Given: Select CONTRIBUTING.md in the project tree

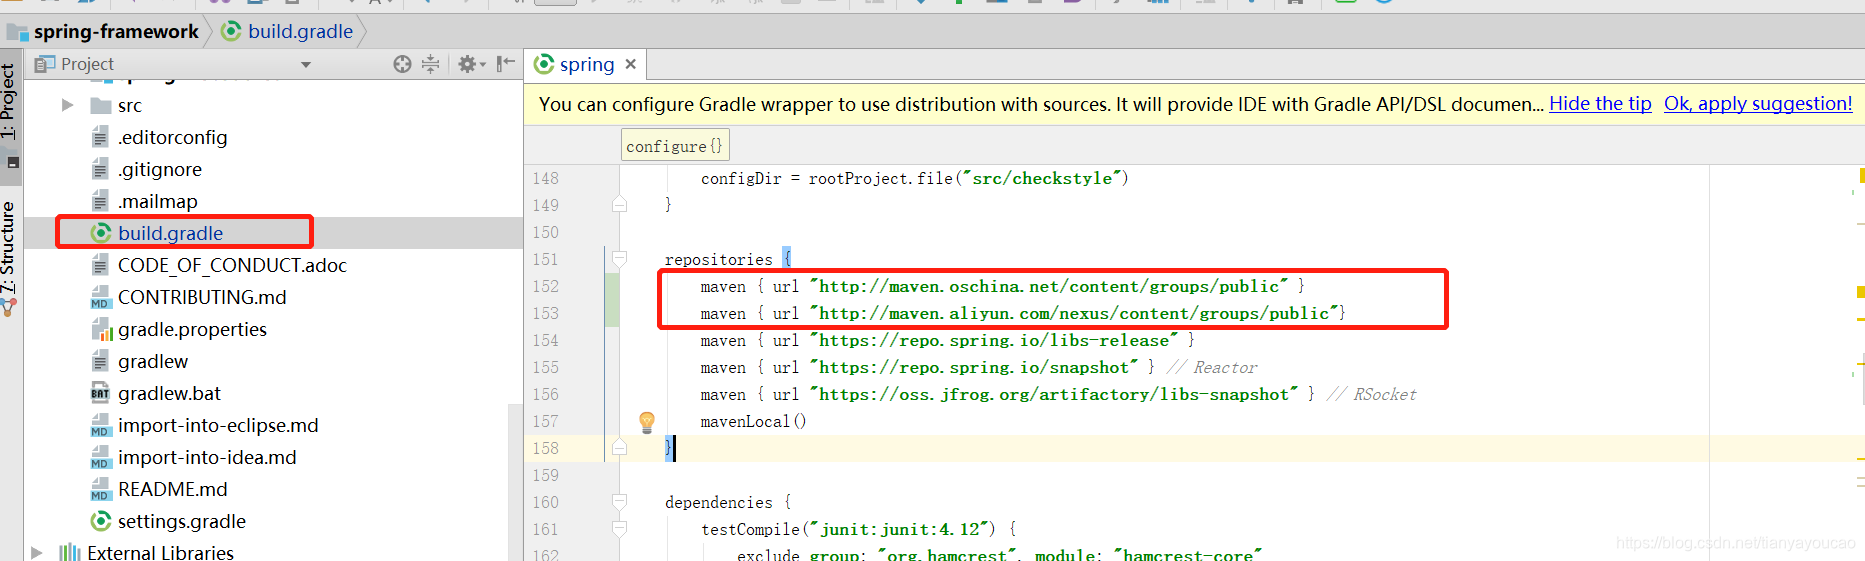Looking at the screenshot, I should 202,297.
